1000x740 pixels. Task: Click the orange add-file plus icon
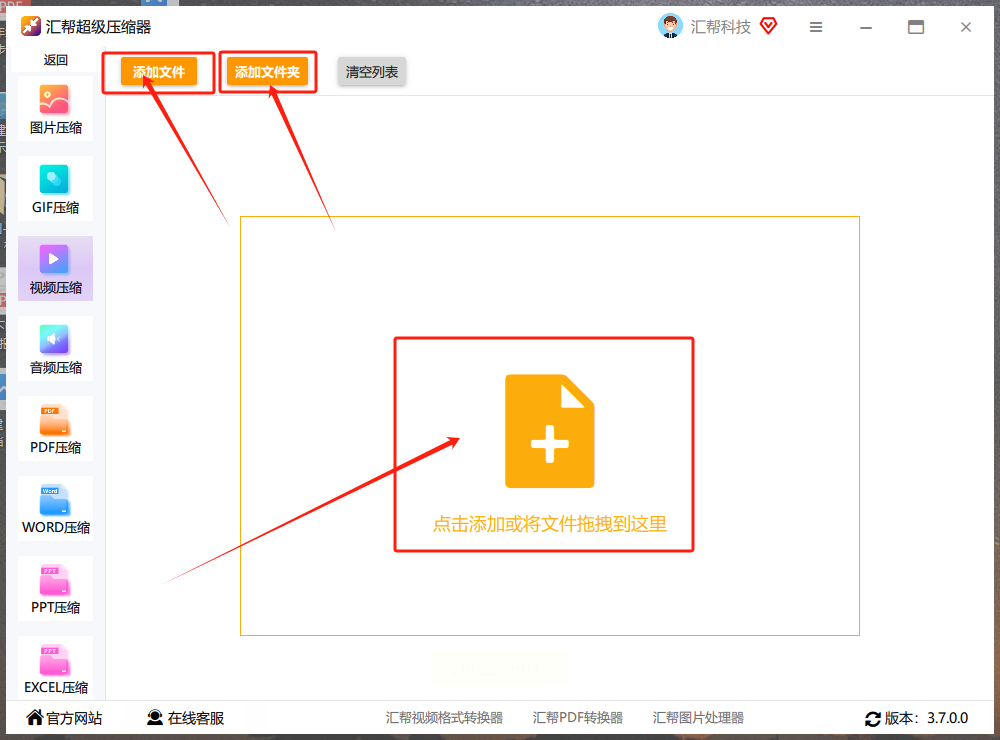pyautogui.click(x=550, y=431)
